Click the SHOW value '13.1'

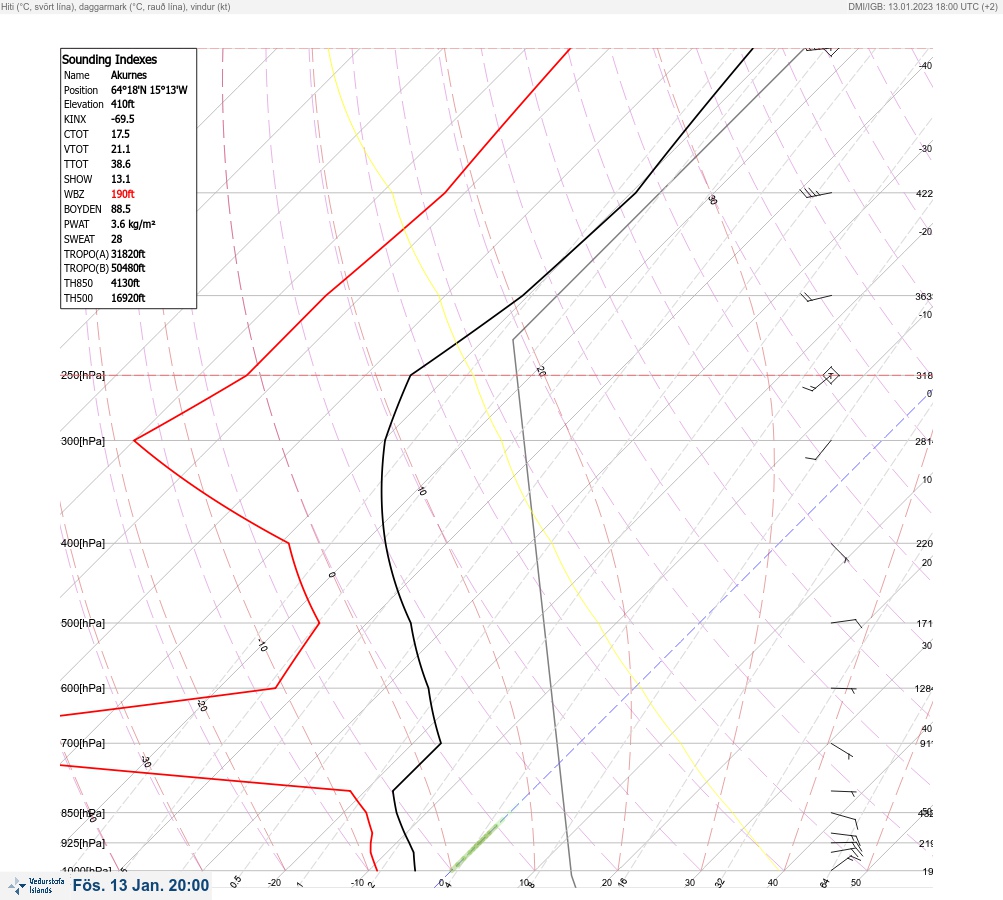pos(120,179)
